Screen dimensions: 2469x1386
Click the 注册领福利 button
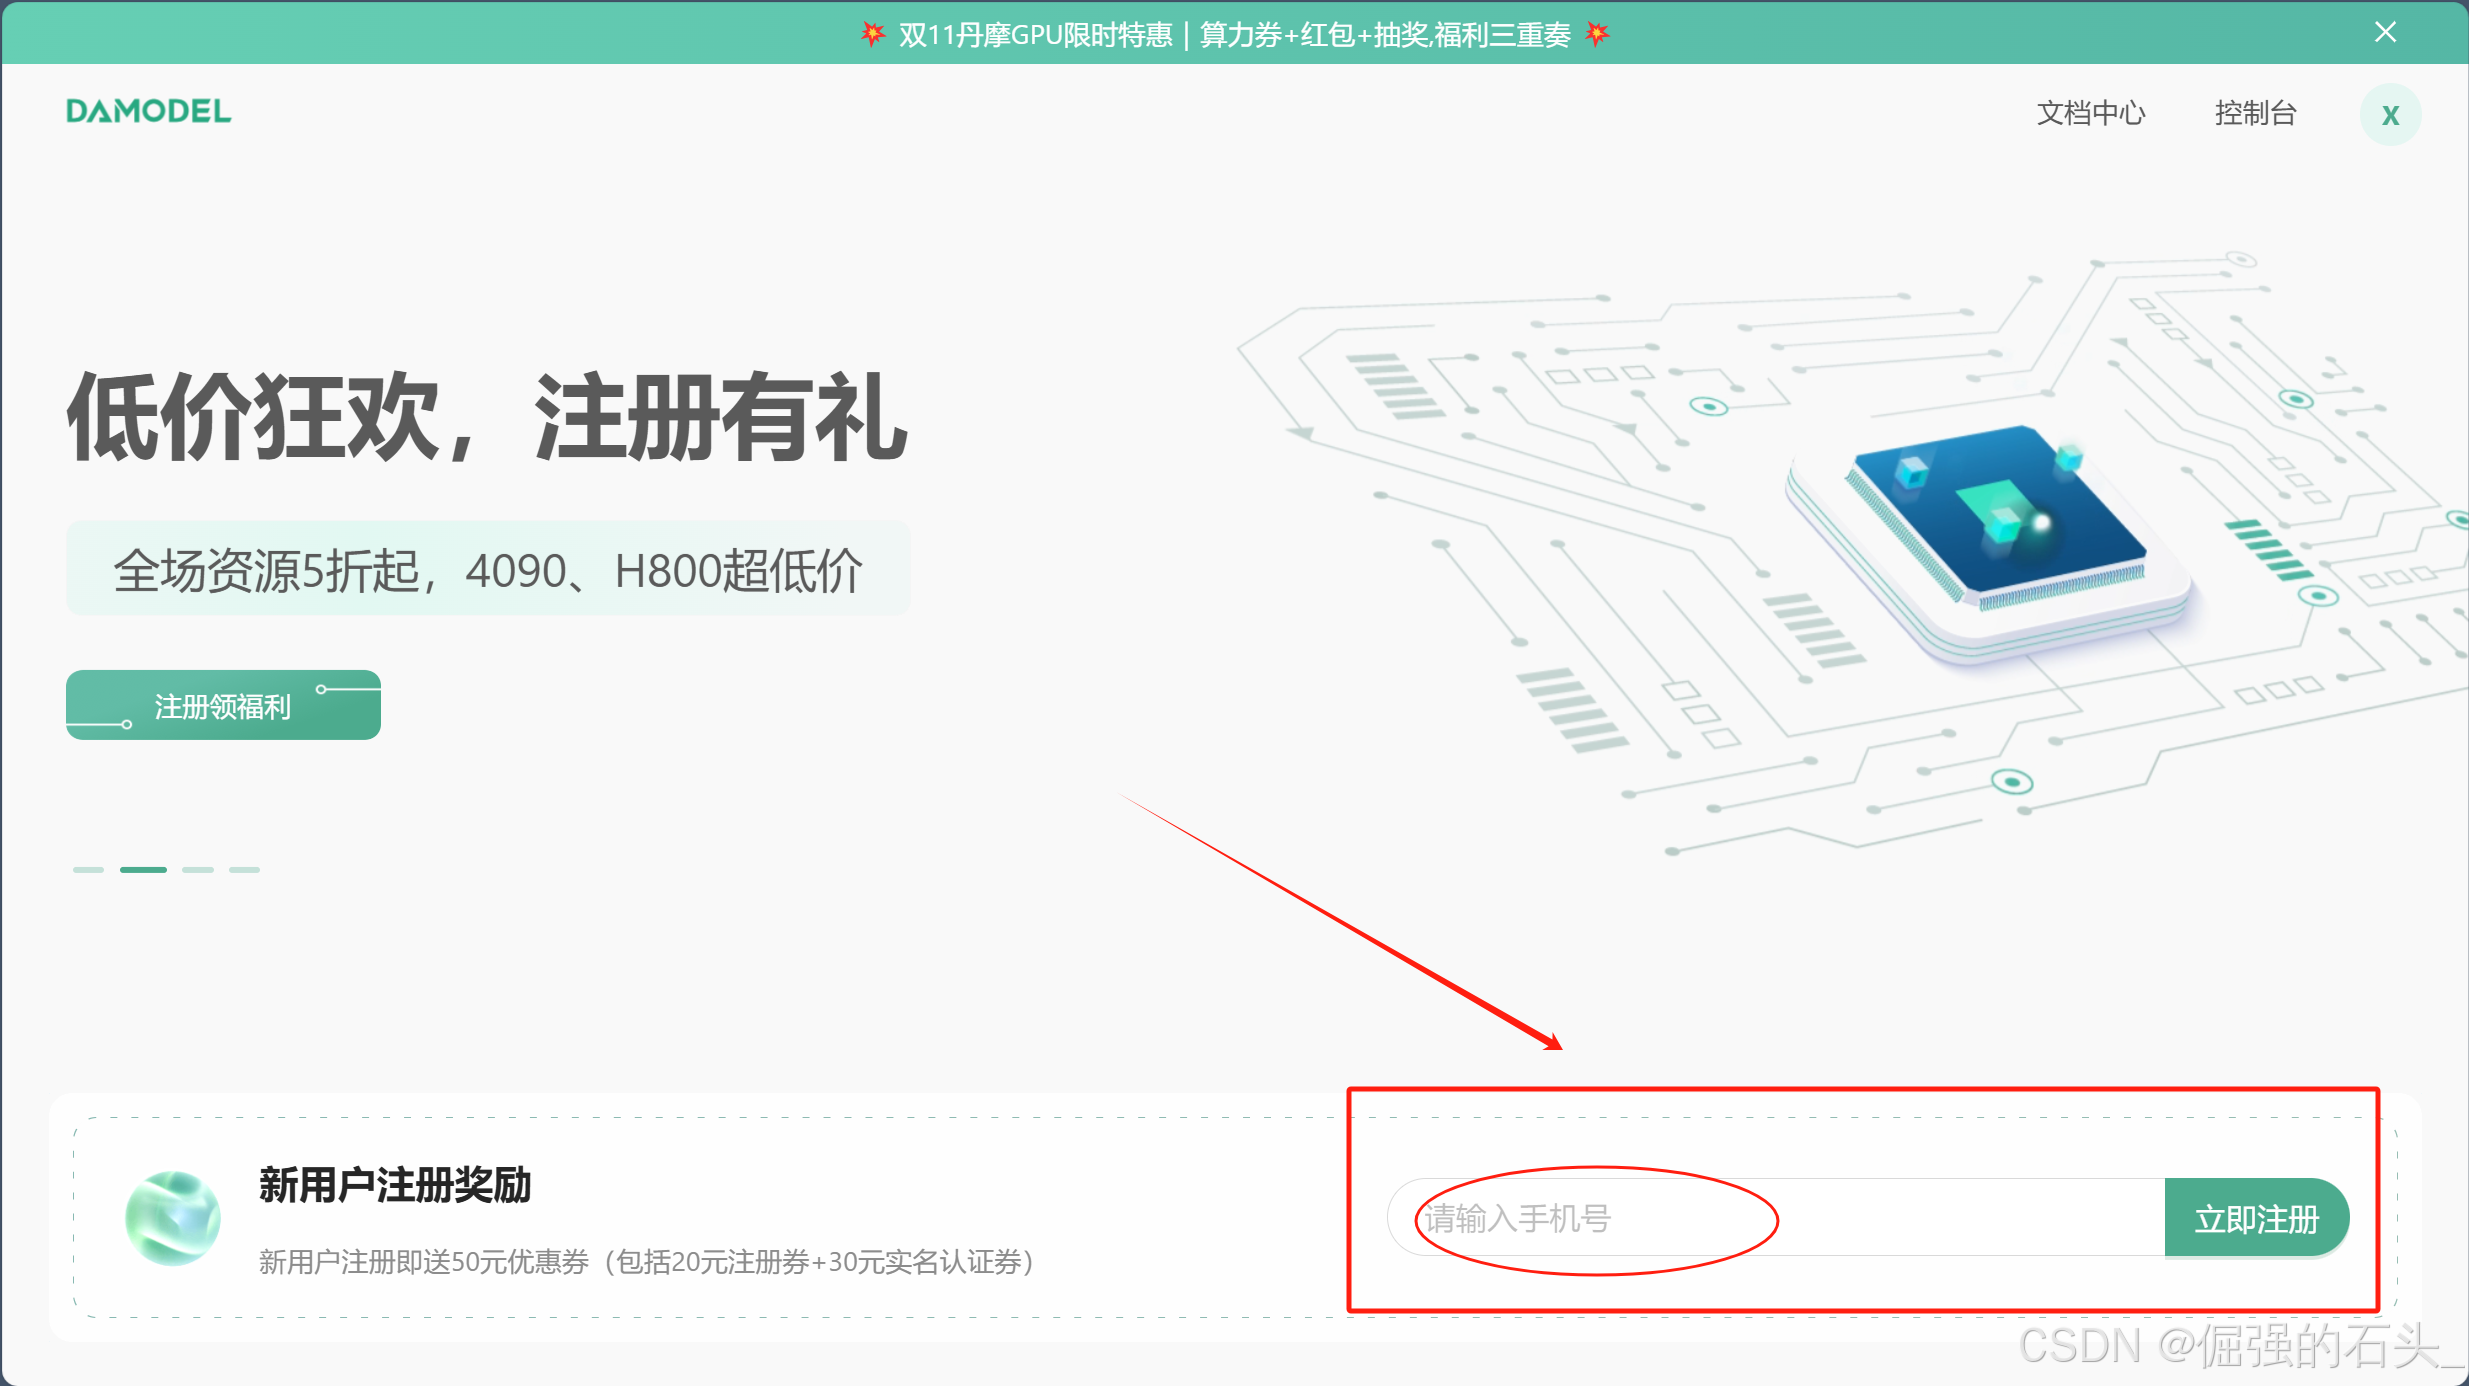(223, 706)
